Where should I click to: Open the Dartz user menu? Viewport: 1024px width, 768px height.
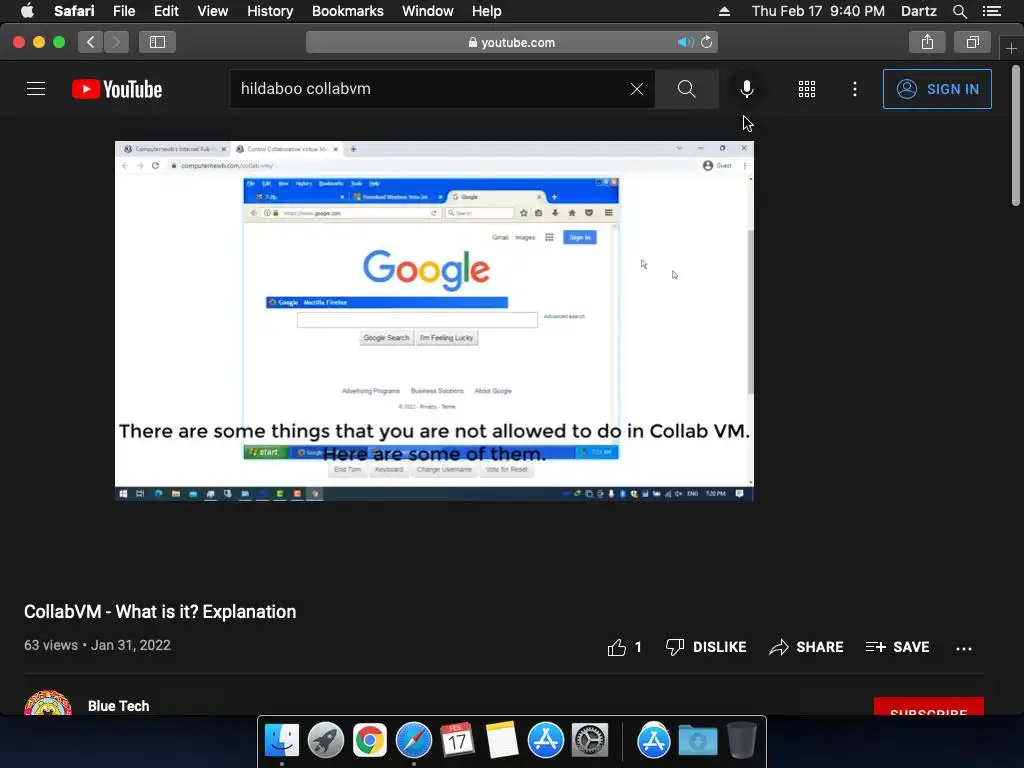tap(919, 11)
